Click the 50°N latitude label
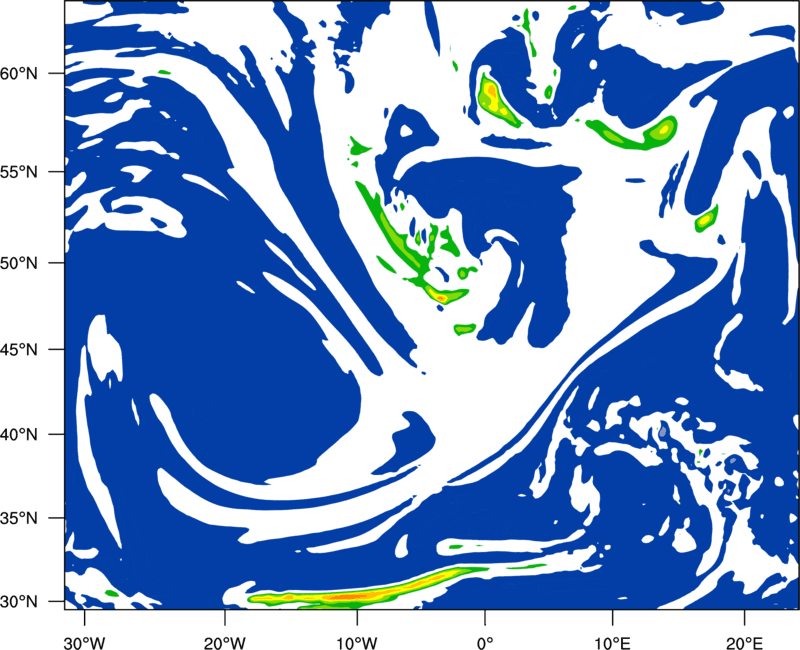Viewport: 800px width, 650px height. (x=19, y=263)
